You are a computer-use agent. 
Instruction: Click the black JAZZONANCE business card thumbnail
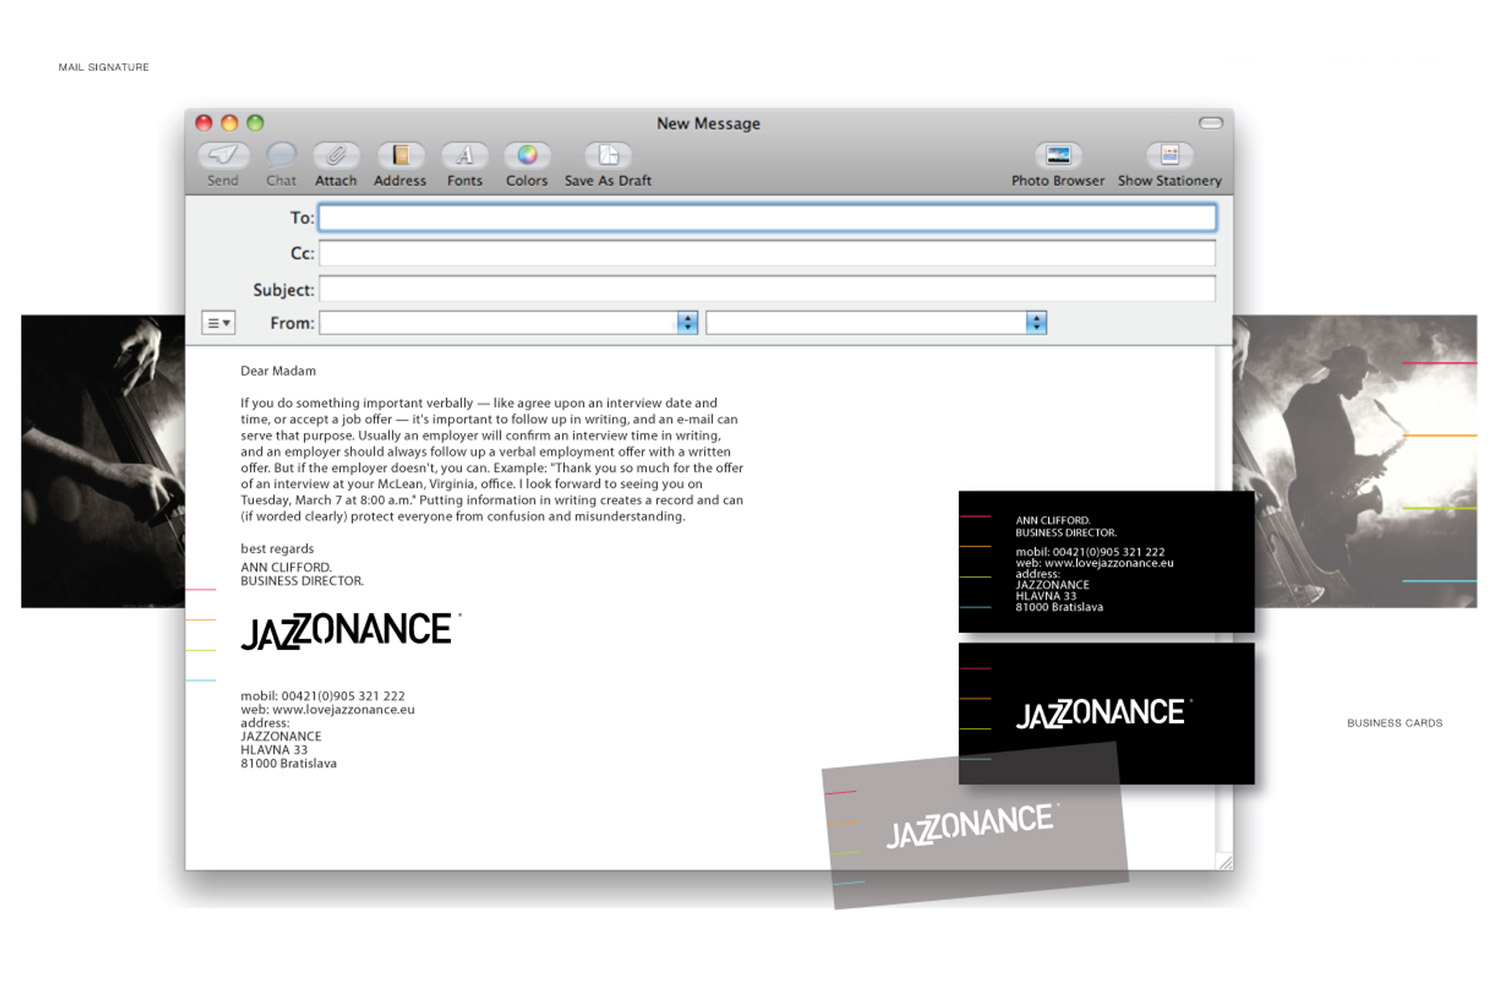coord(1103,712)
